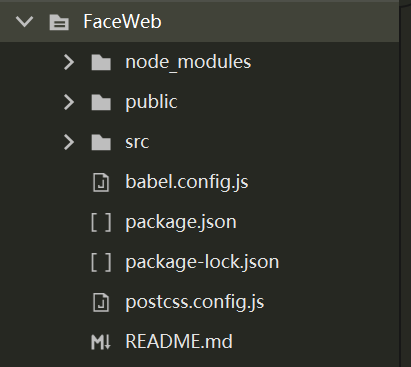This screenshot has height=367, width=411.
Task: Select package-lock.json file name
Action: pyautogui.click(x=202, y=262)
